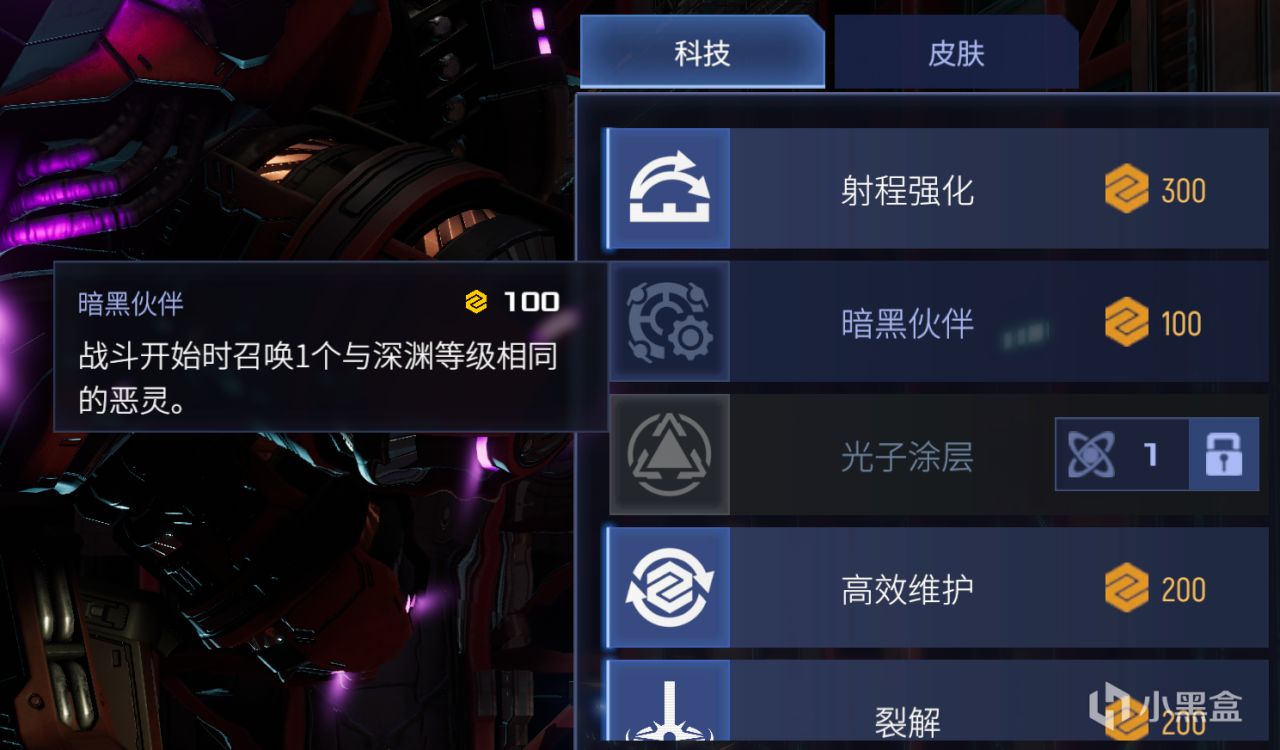1280x750 pixels.
Task: Select the 高效维护 recycle icon
Action: coord(668,588)
